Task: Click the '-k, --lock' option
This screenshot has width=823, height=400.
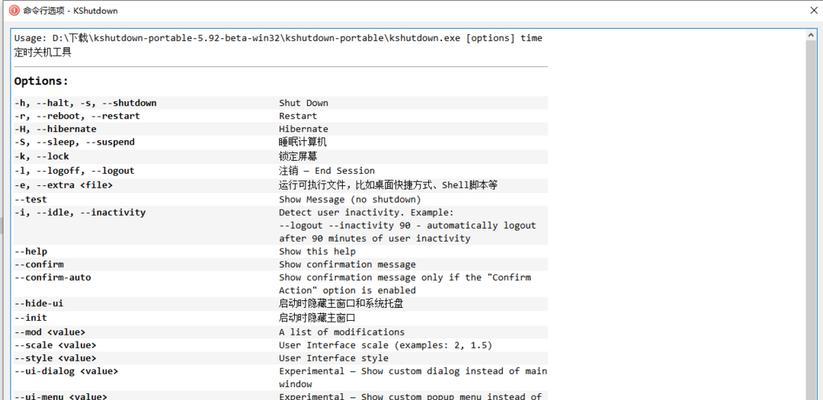Action: point(41,156)
